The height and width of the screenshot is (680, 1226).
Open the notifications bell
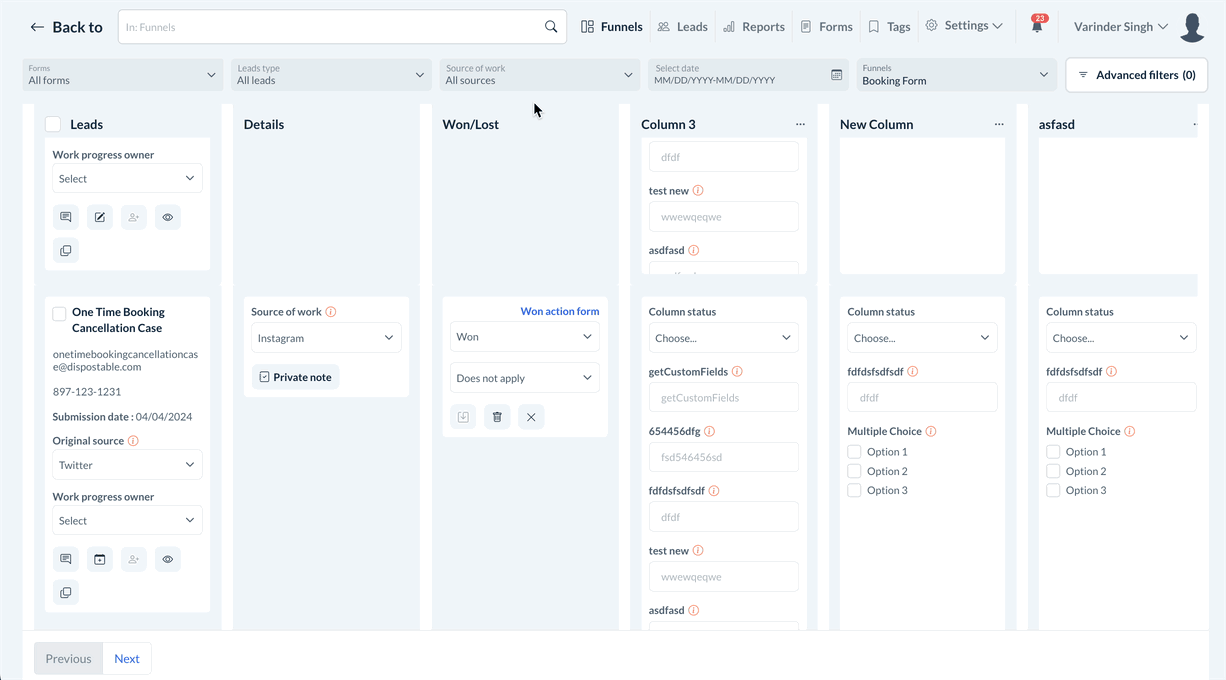(1037, 27)
